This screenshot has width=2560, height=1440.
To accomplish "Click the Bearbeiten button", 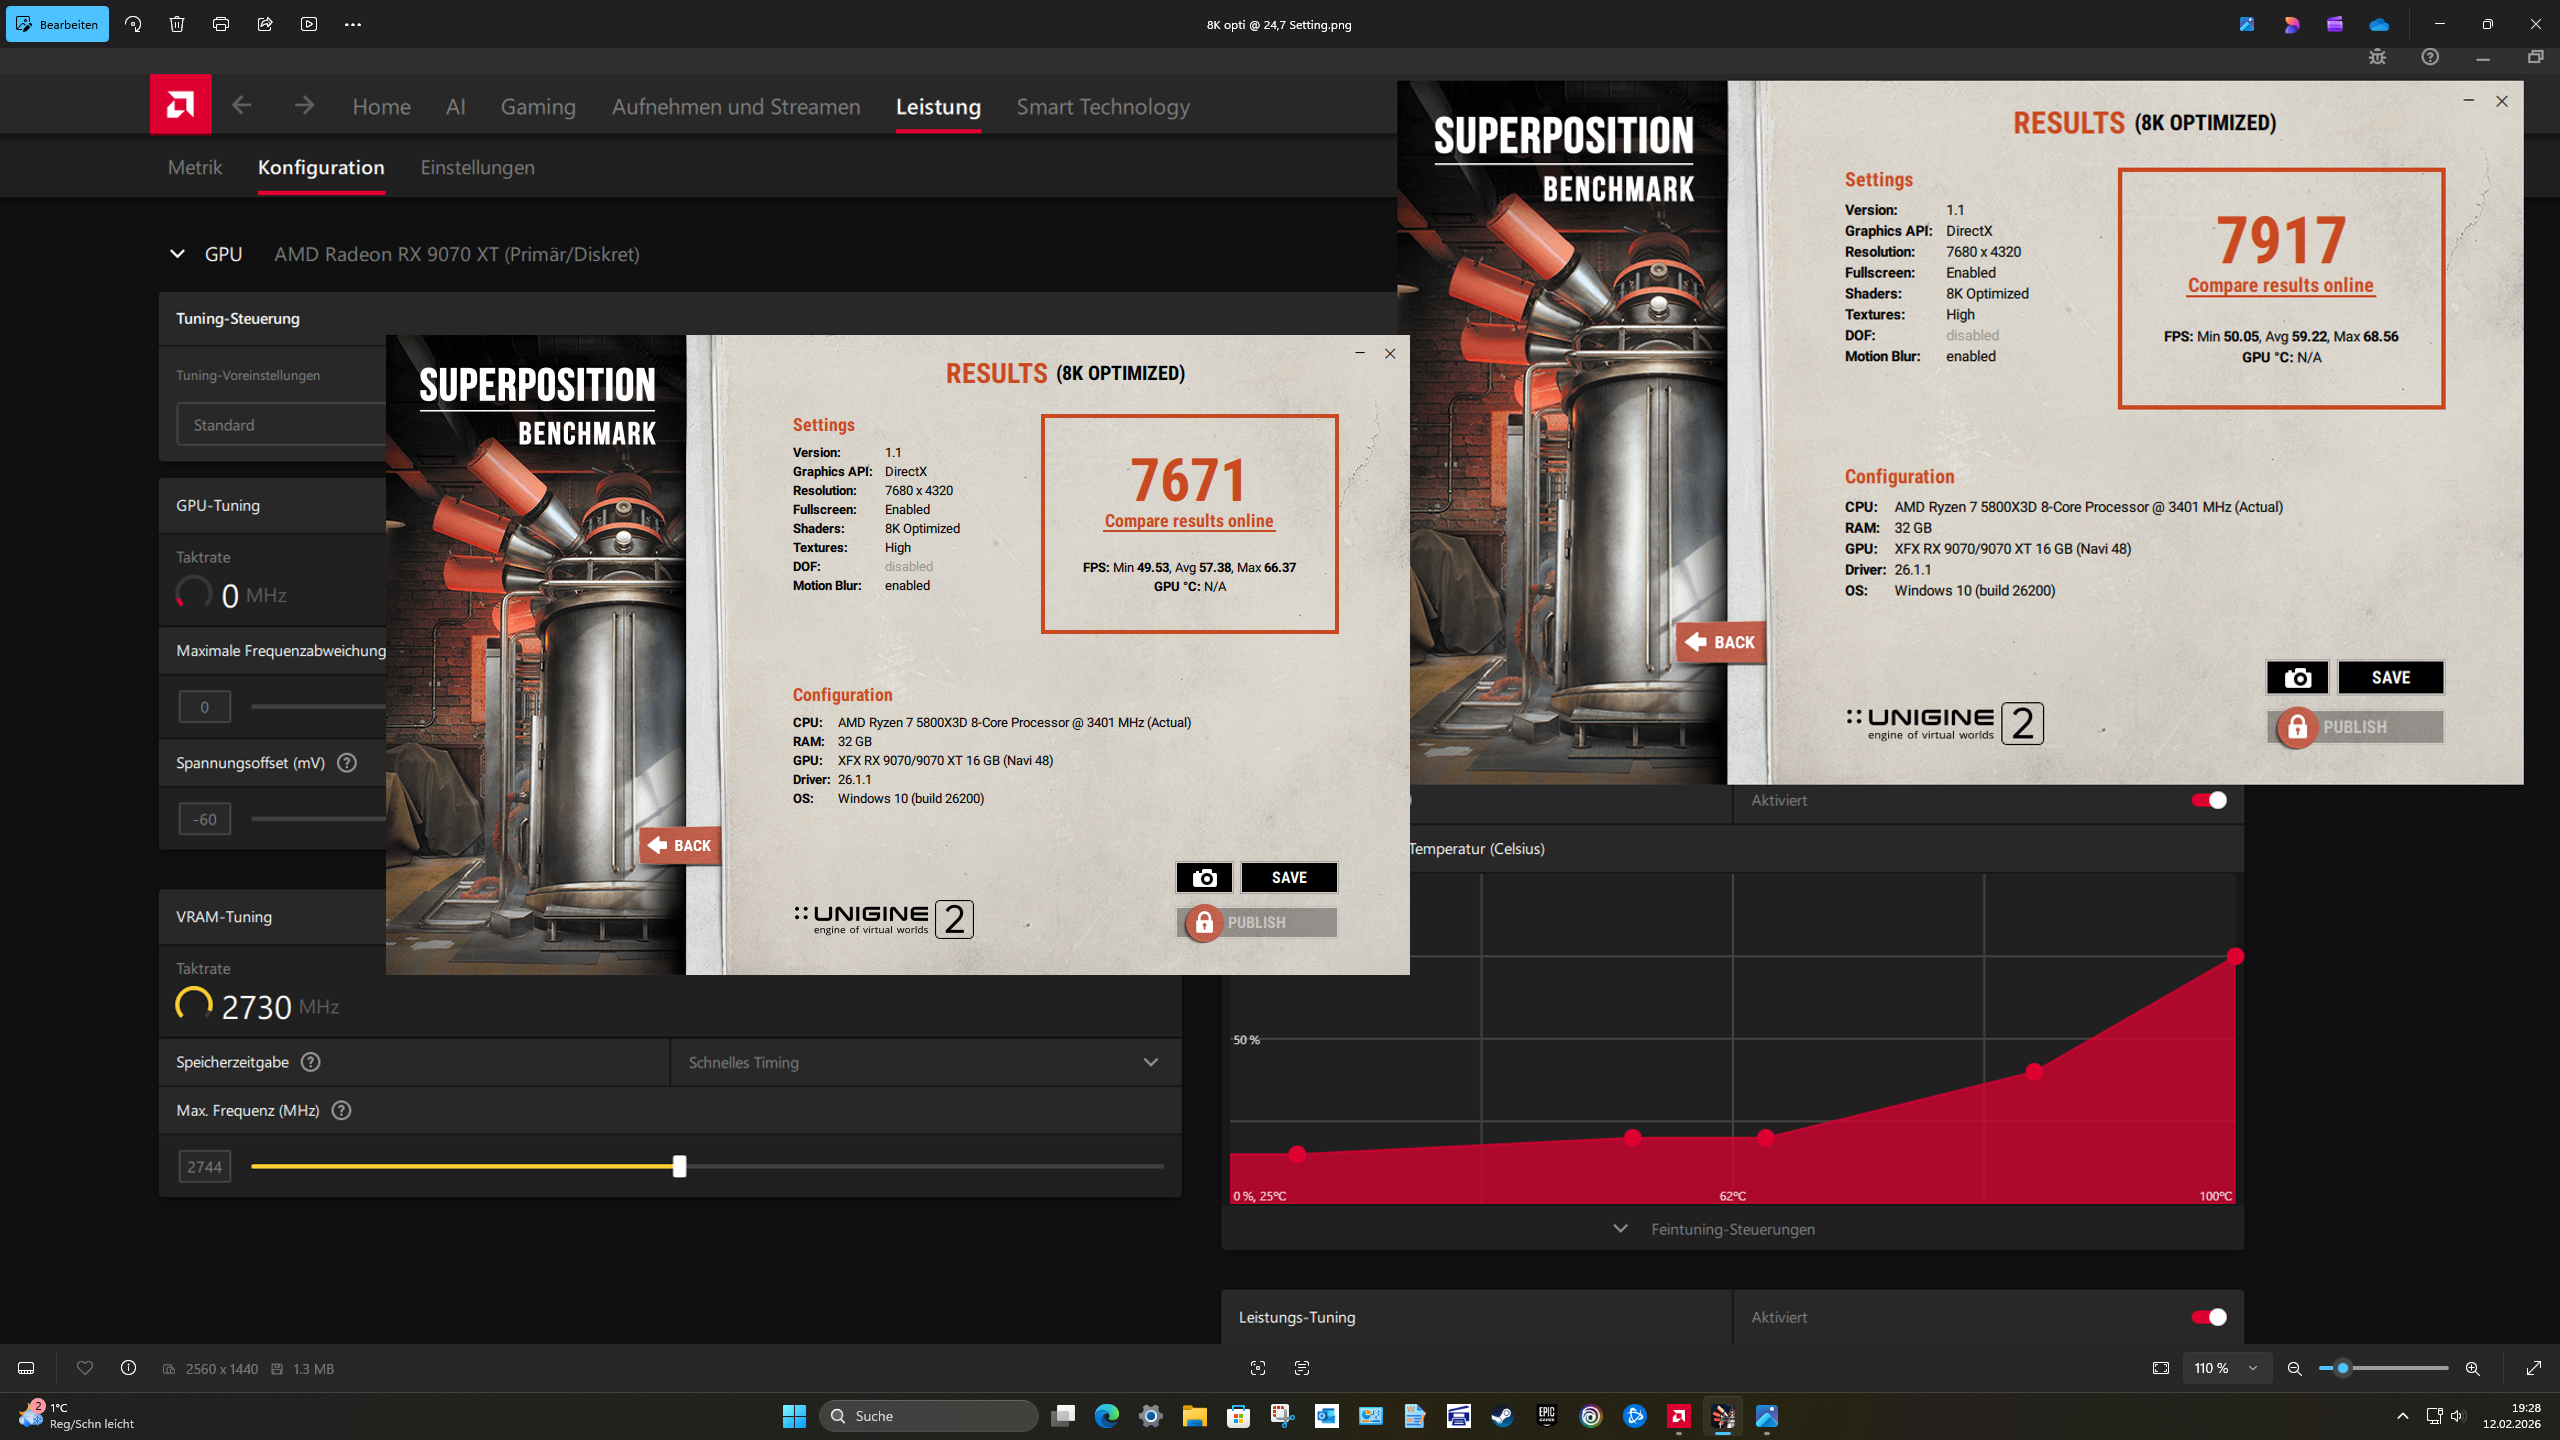I will (x=57, y=24).
